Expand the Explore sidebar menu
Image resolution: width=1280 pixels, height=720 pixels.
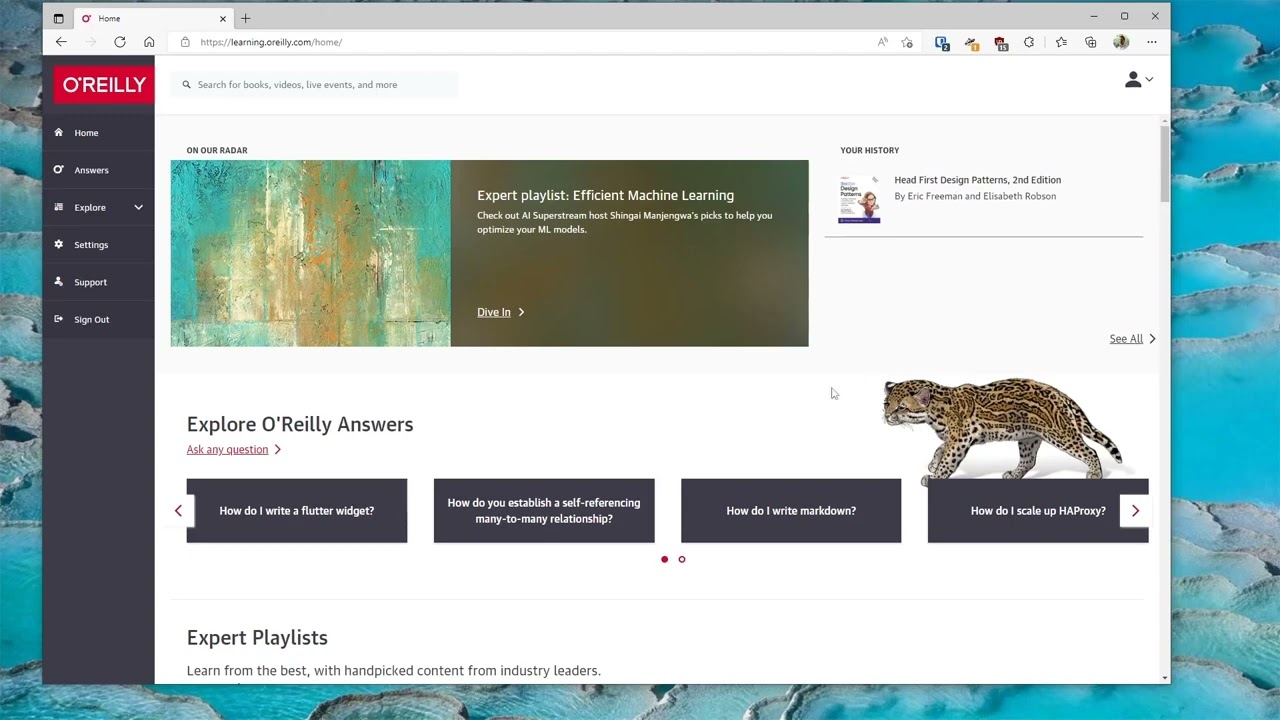pyautogui.click(x=98, y=207)
